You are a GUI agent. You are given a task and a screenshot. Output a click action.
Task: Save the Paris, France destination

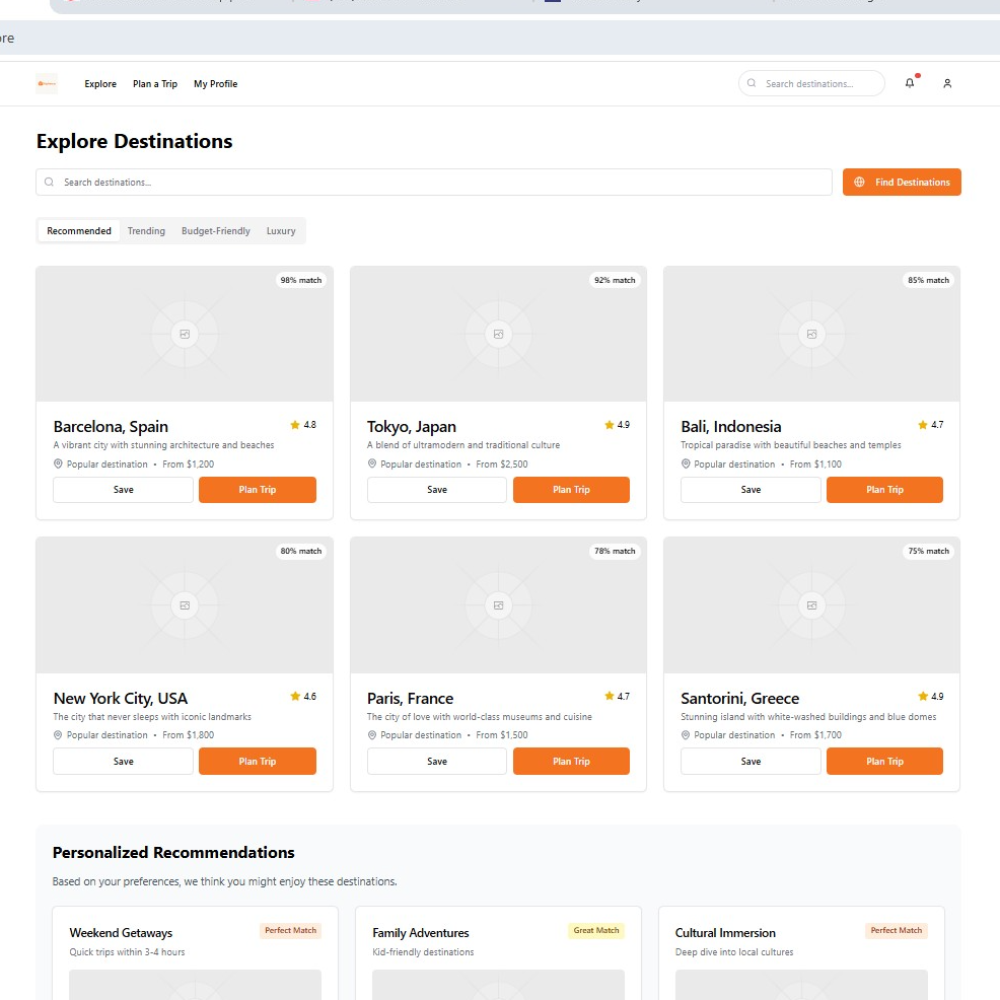pos(437,761)
